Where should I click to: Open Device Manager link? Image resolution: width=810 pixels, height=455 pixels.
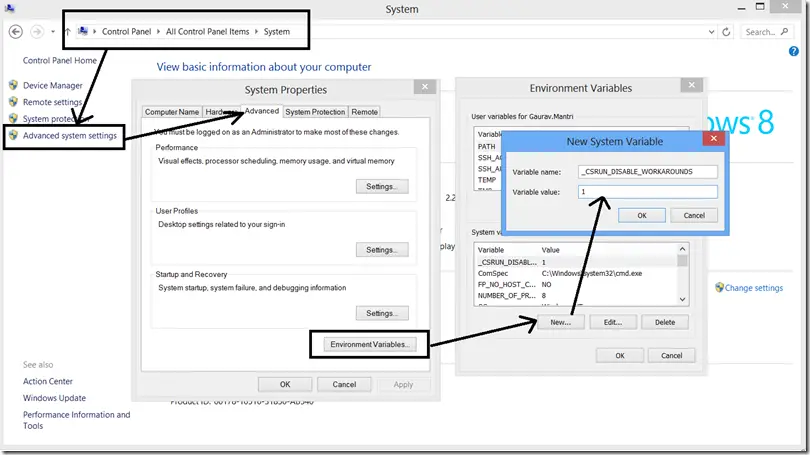coord(53,85)
